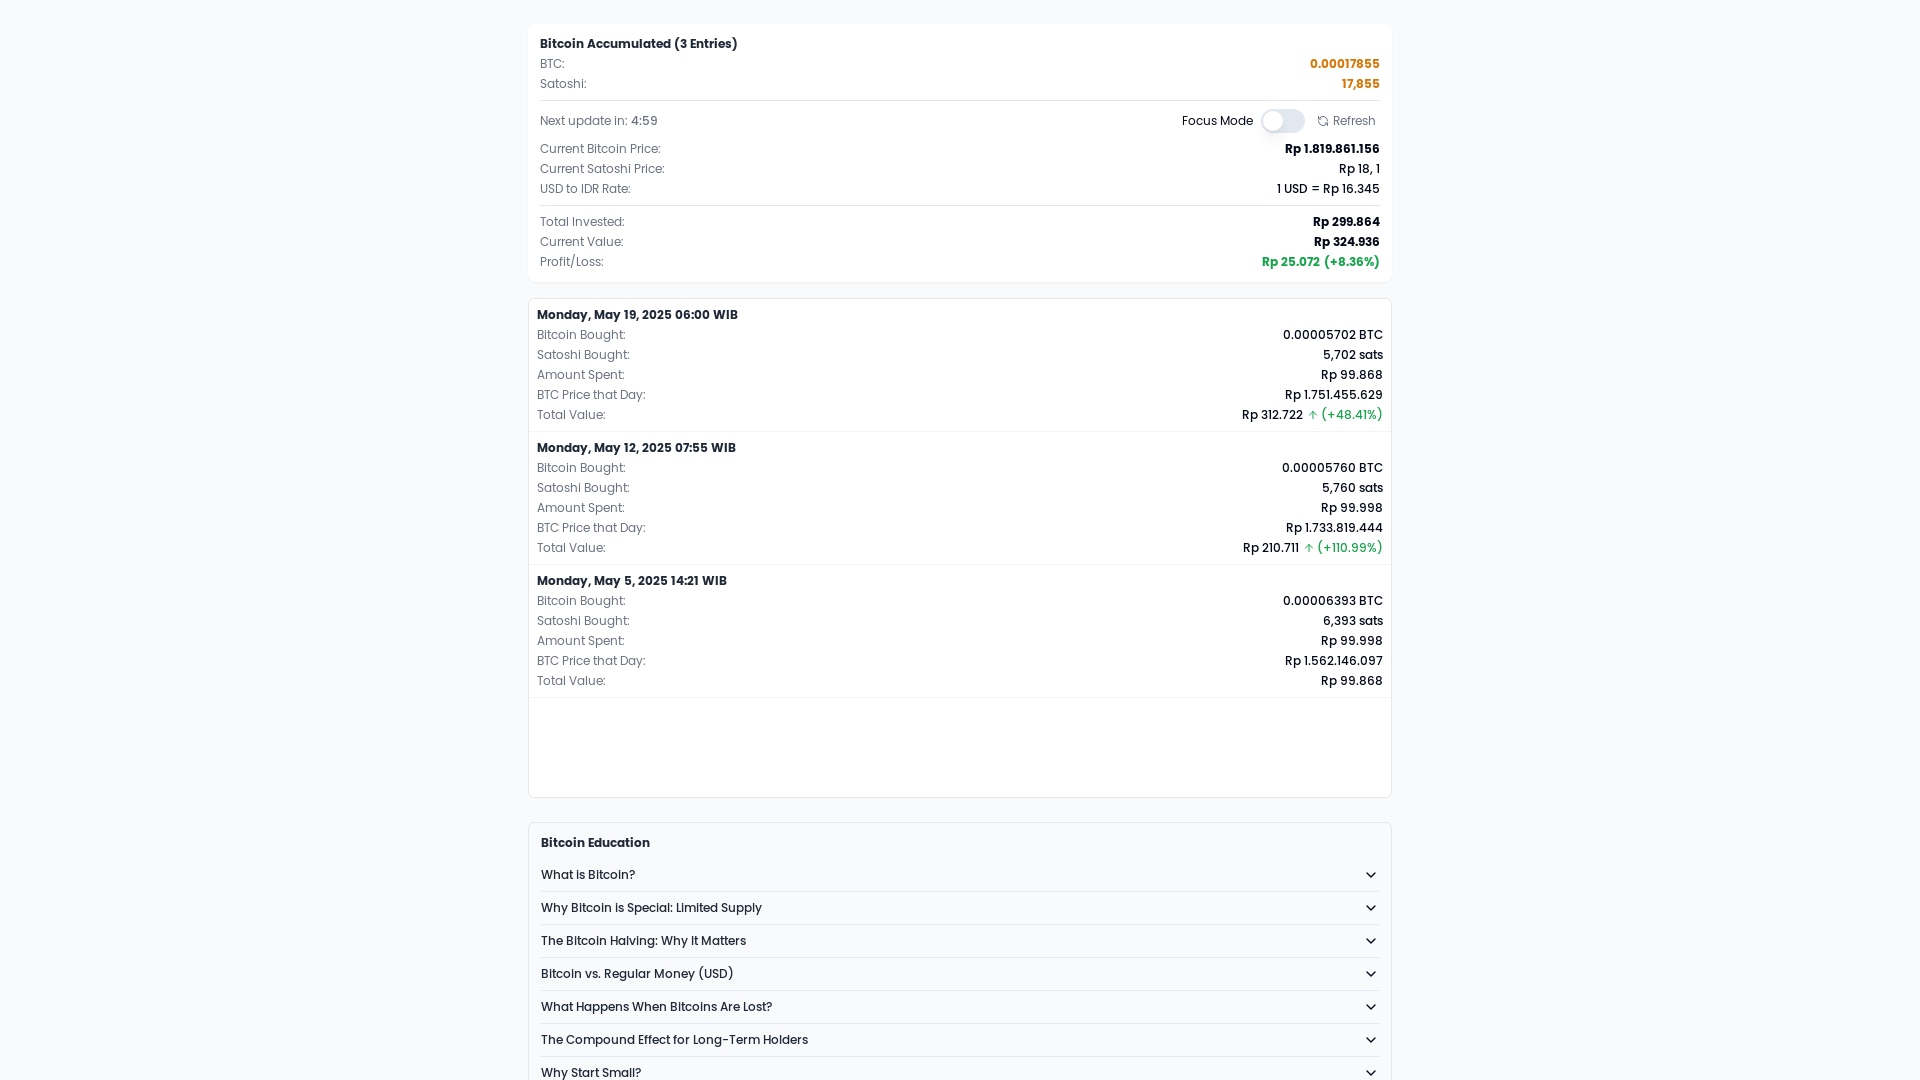Click chevron beside 'The Compound Effect' row
1920x1080 pixels.
tap(1371, 1040)
